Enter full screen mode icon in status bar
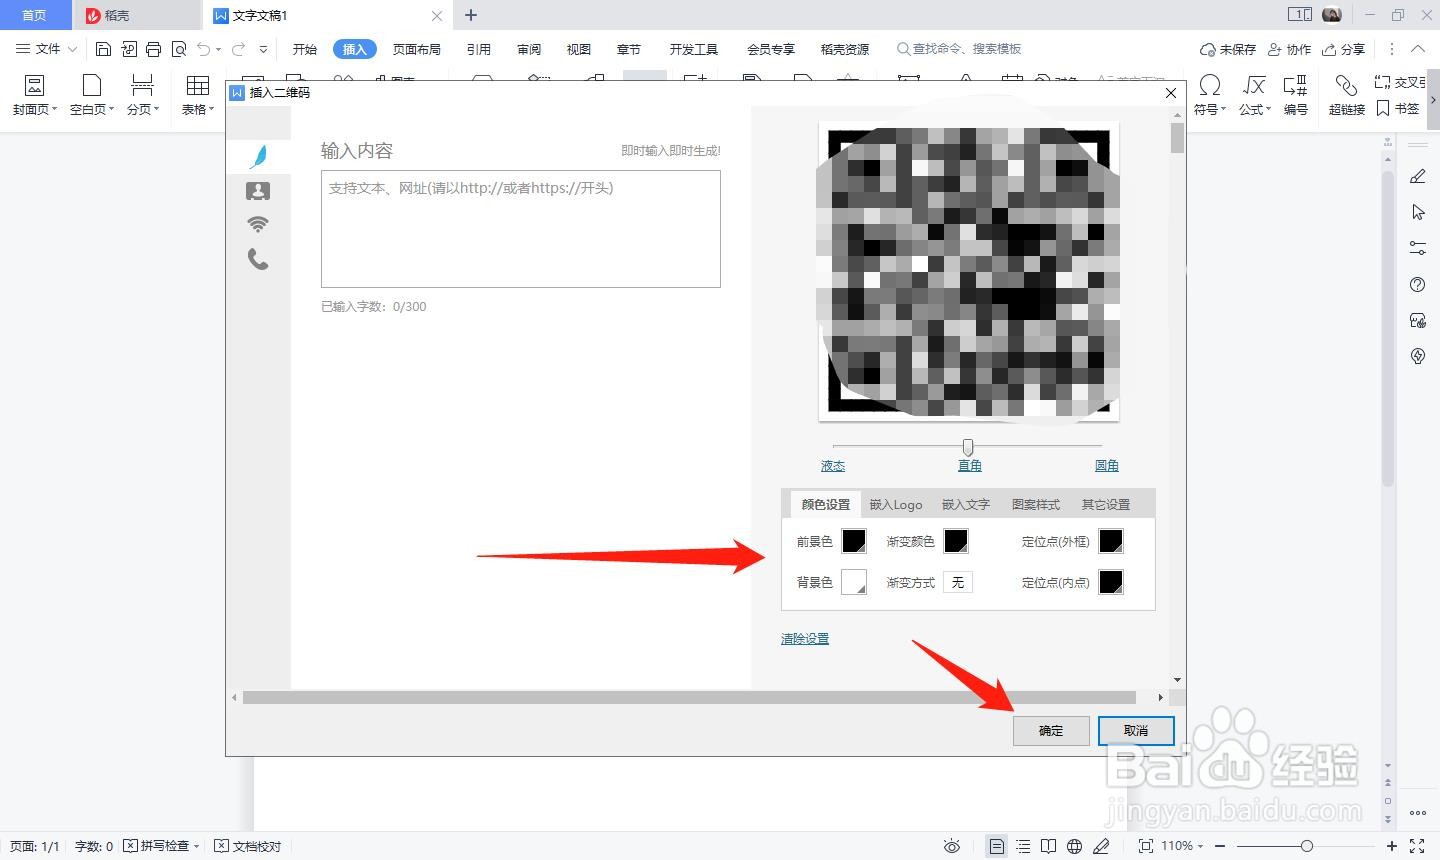This screenshot has height=860, width=1440. [x=1417, y=846]
